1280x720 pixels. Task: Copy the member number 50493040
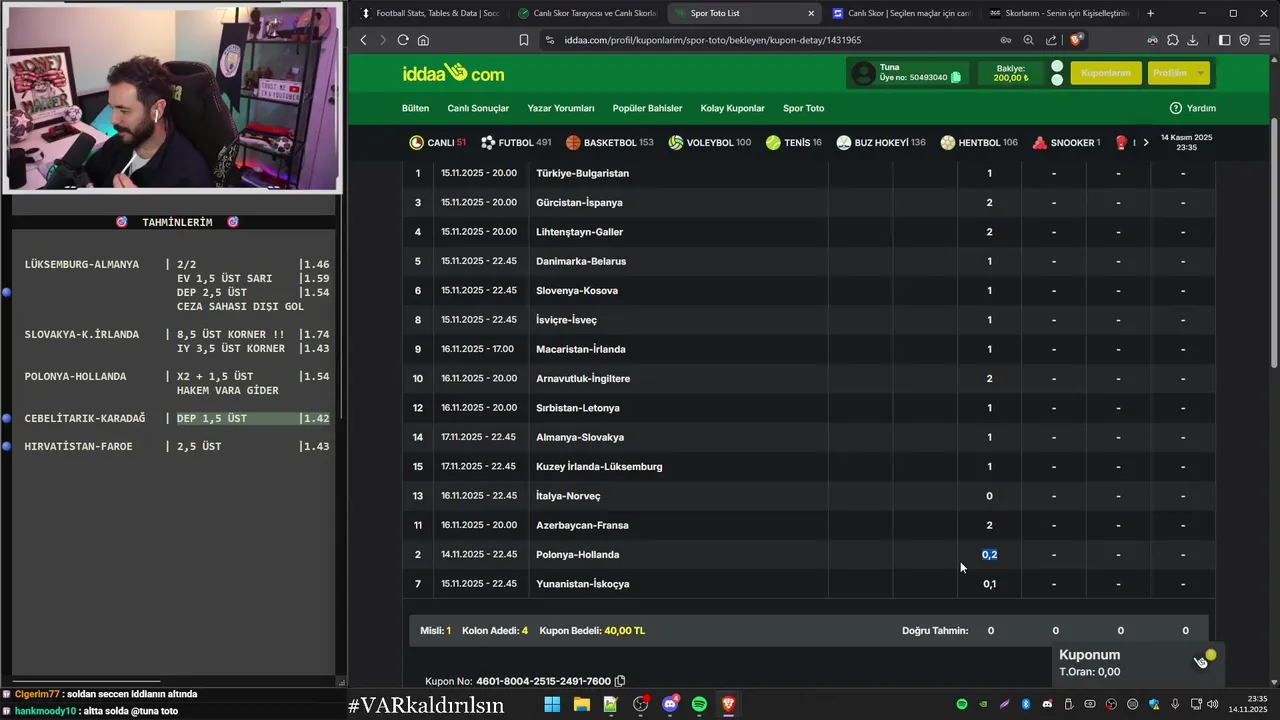[956, 78]
